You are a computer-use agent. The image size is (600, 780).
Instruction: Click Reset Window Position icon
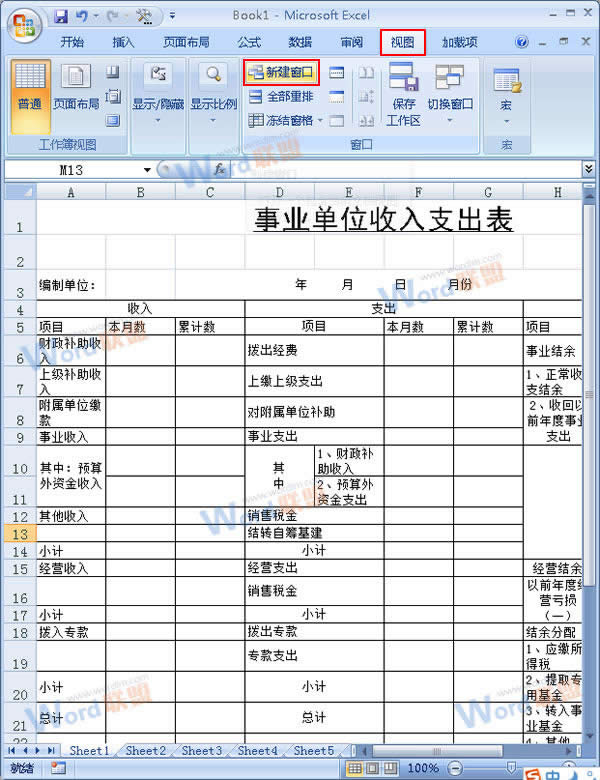coord(367,120)
